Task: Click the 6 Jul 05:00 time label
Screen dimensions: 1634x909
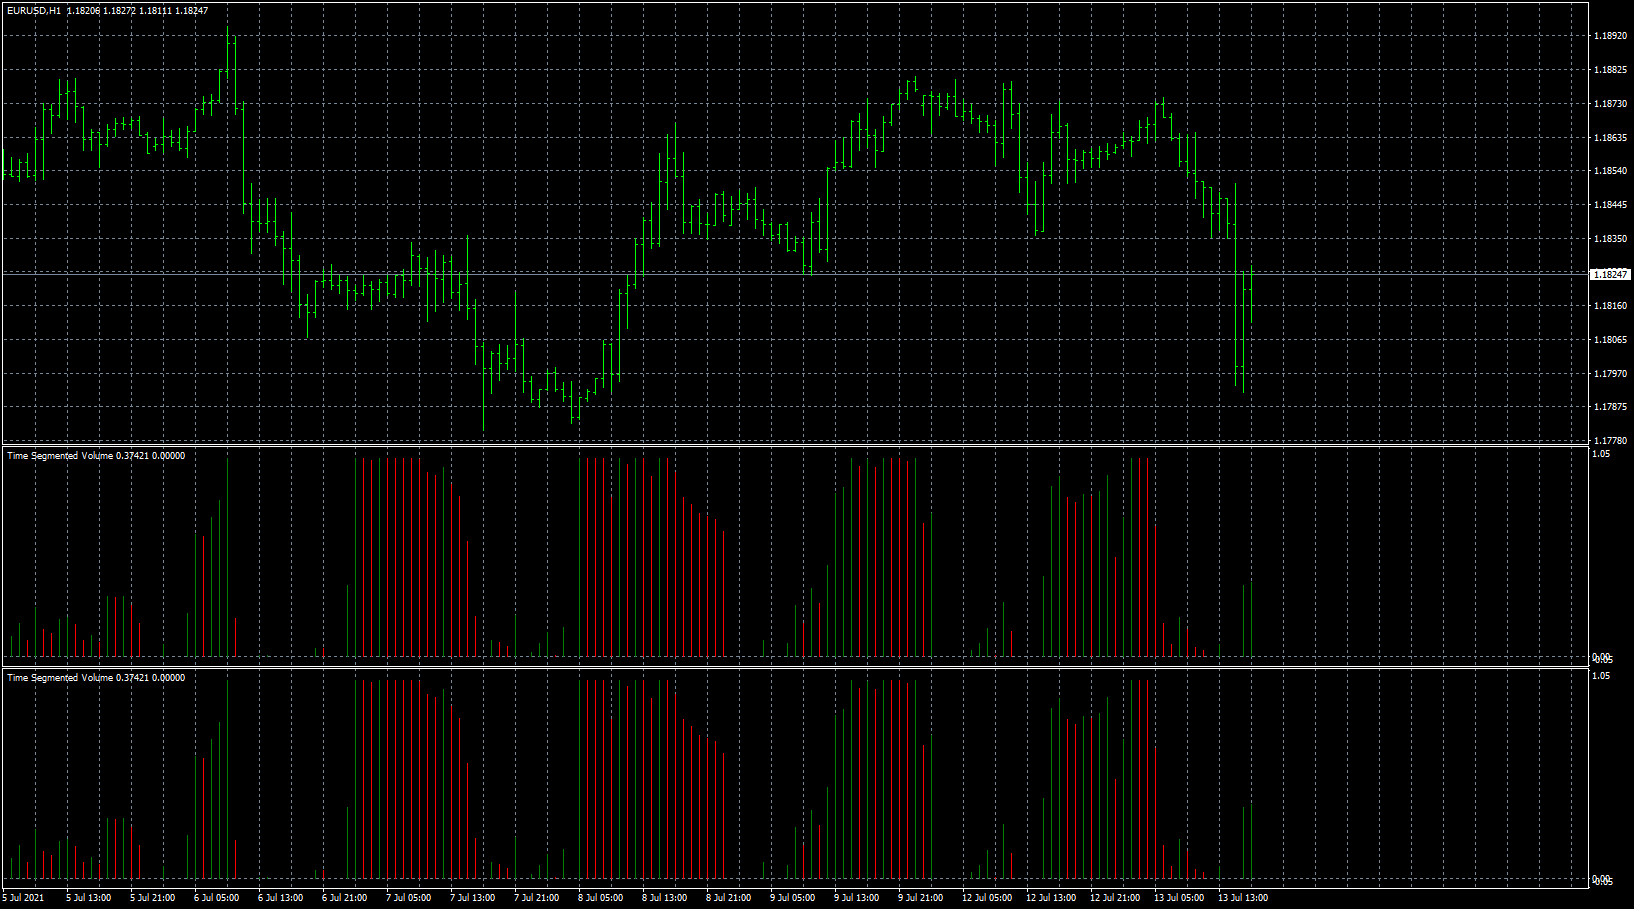Action: (217, 898)
